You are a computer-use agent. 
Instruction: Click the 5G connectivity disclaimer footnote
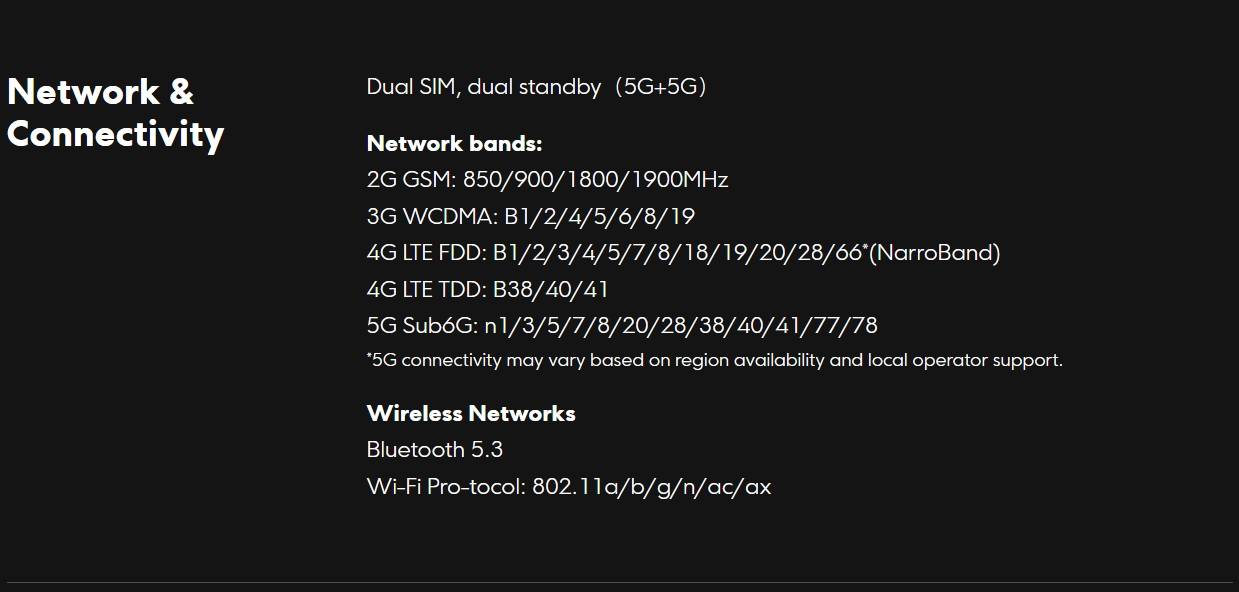715,360
